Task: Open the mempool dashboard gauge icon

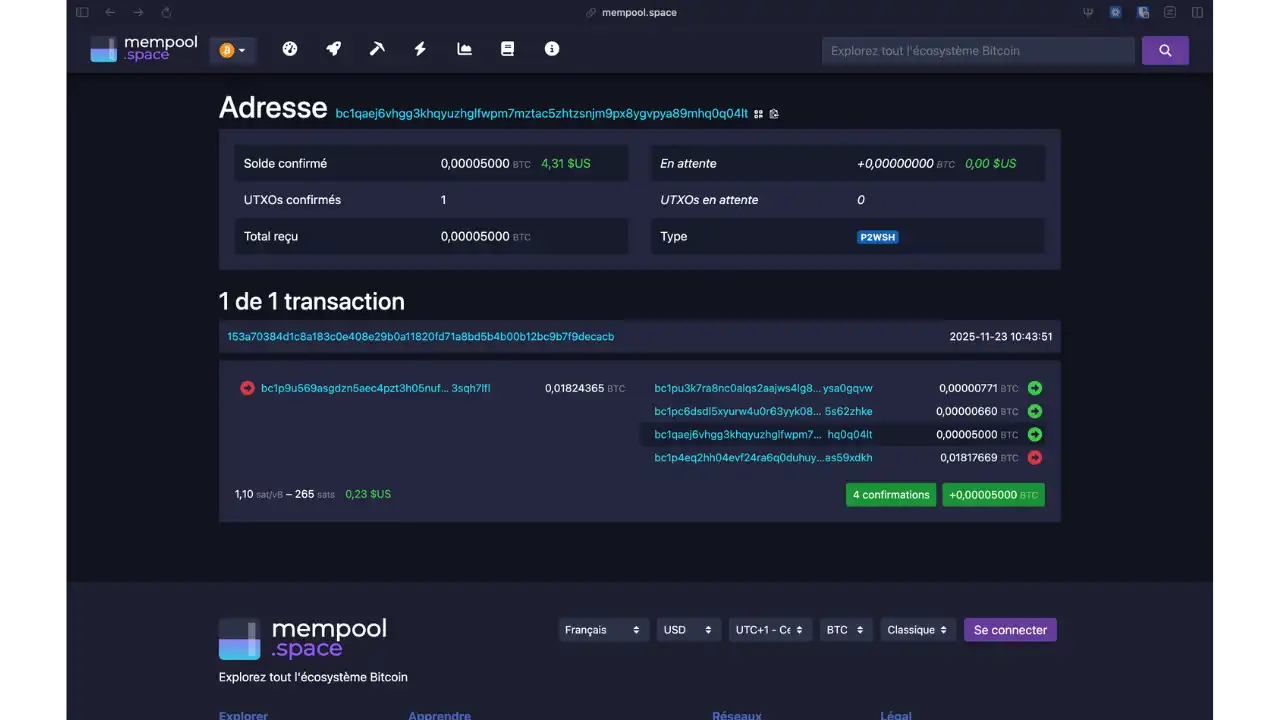Action: coord(290,48)
